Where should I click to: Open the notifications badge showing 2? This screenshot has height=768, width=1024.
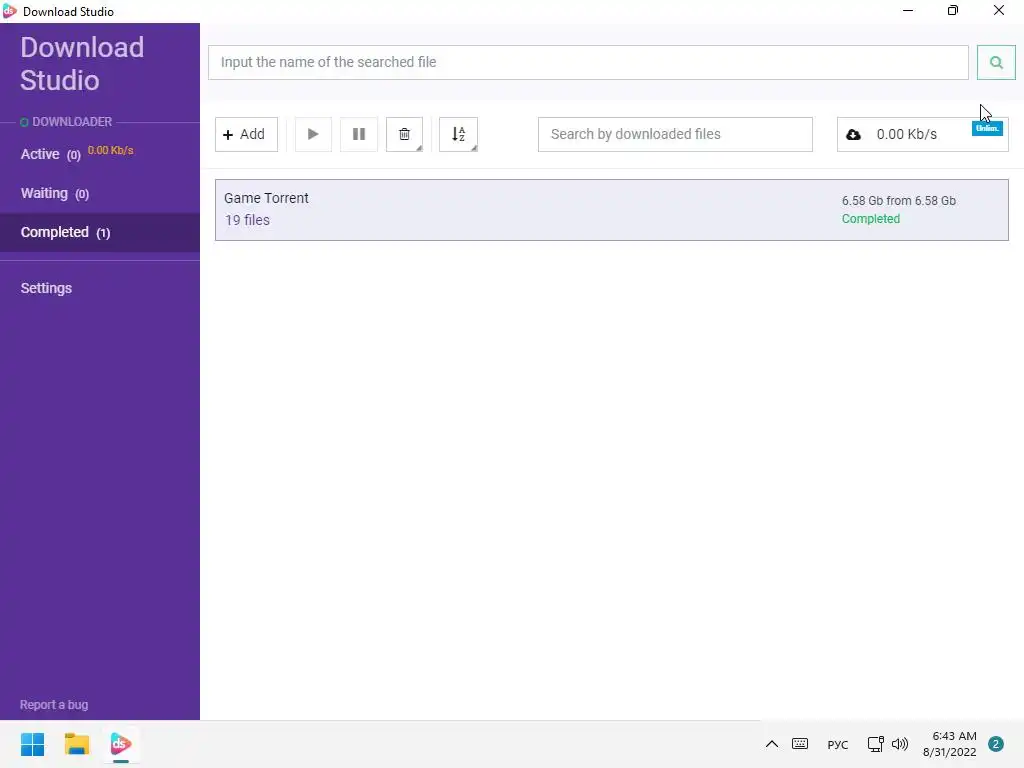995,744
